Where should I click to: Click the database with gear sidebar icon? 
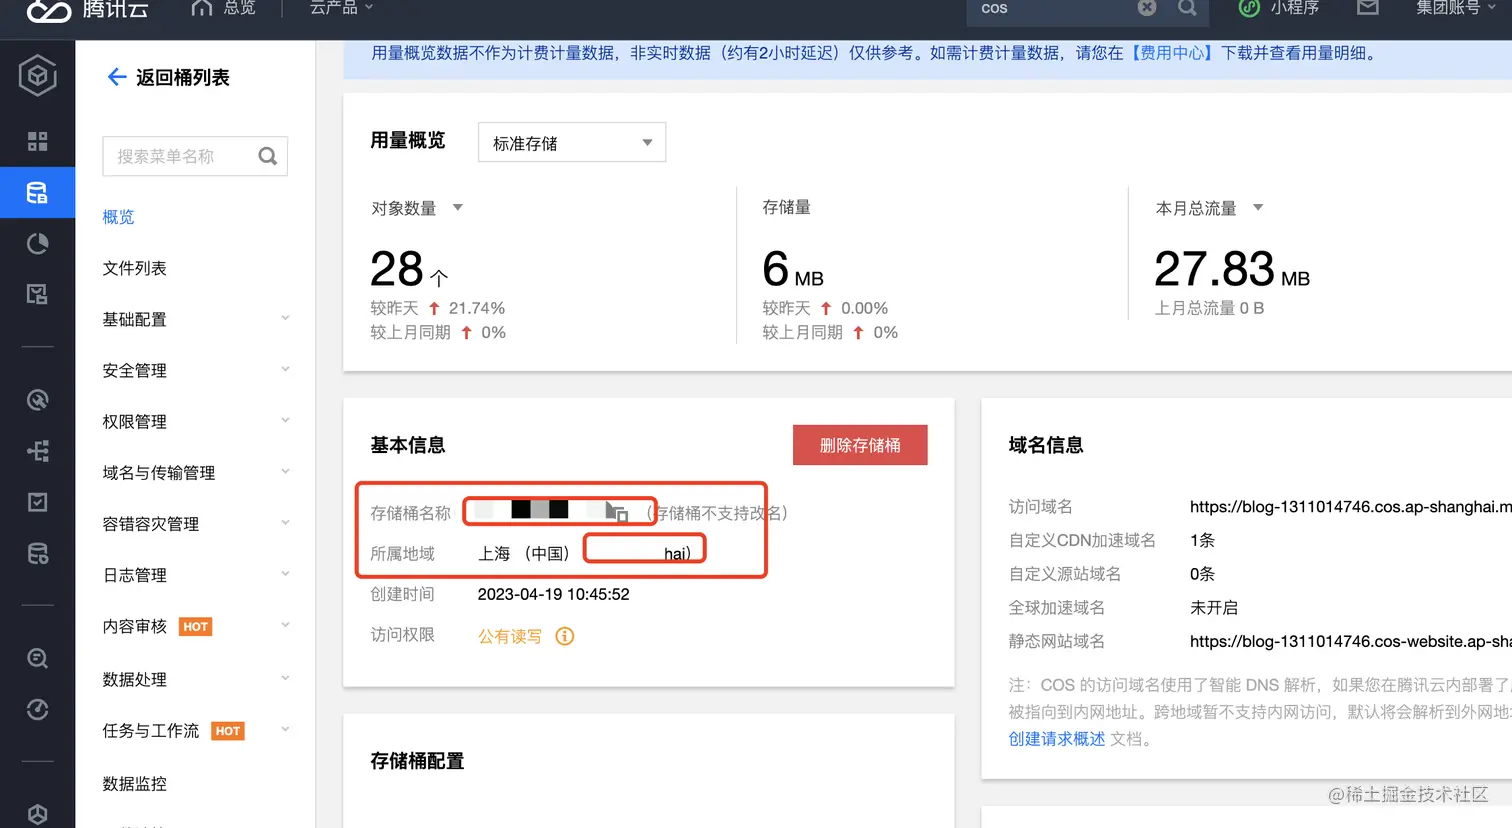coord(37,554)
